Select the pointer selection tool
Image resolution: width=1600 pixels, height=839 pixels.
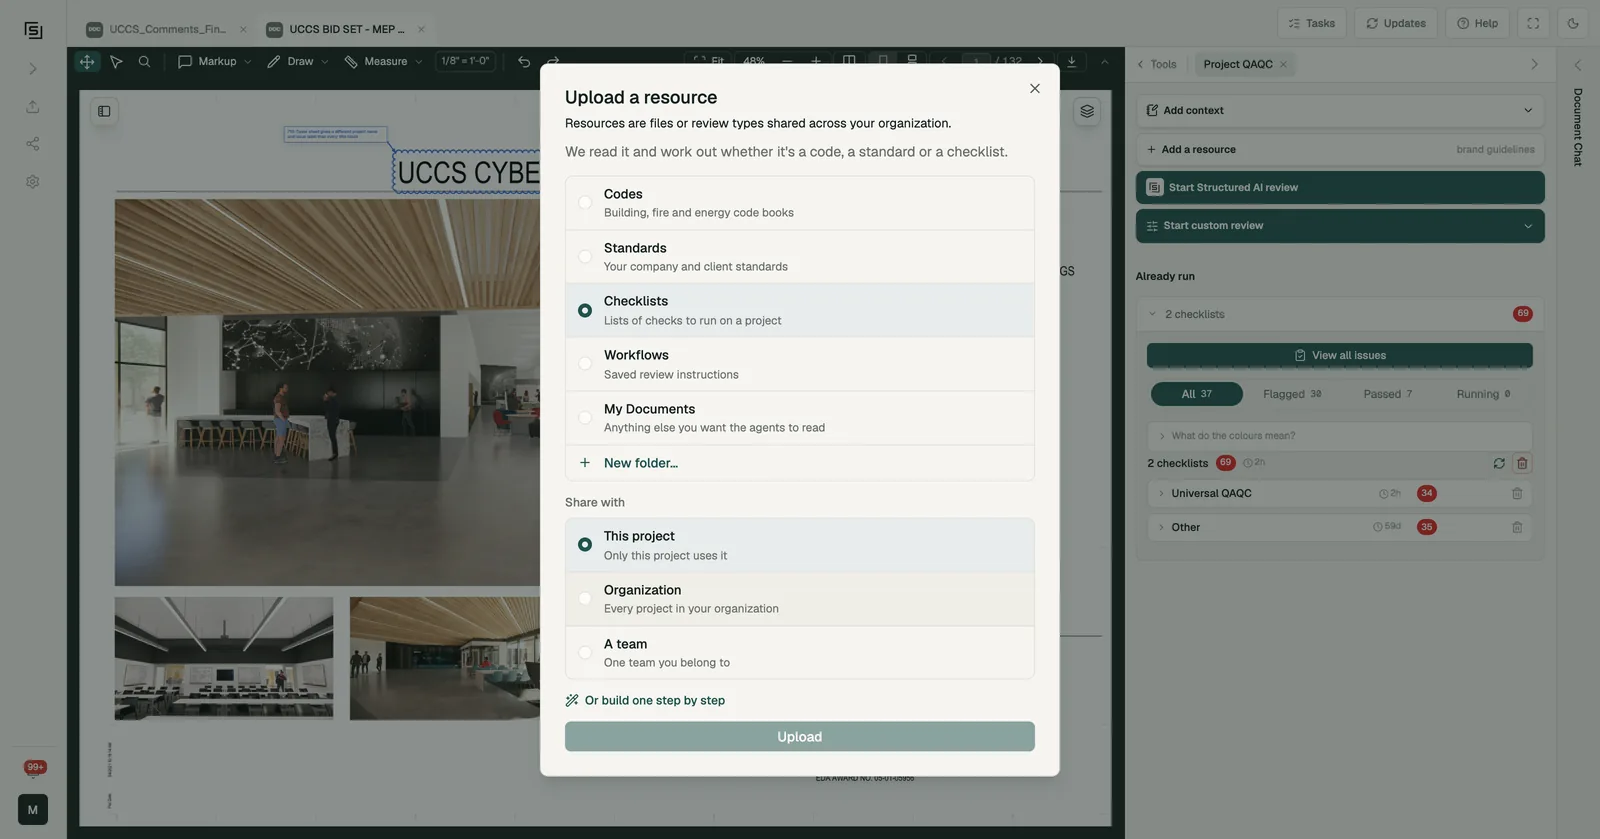(116, 62)
